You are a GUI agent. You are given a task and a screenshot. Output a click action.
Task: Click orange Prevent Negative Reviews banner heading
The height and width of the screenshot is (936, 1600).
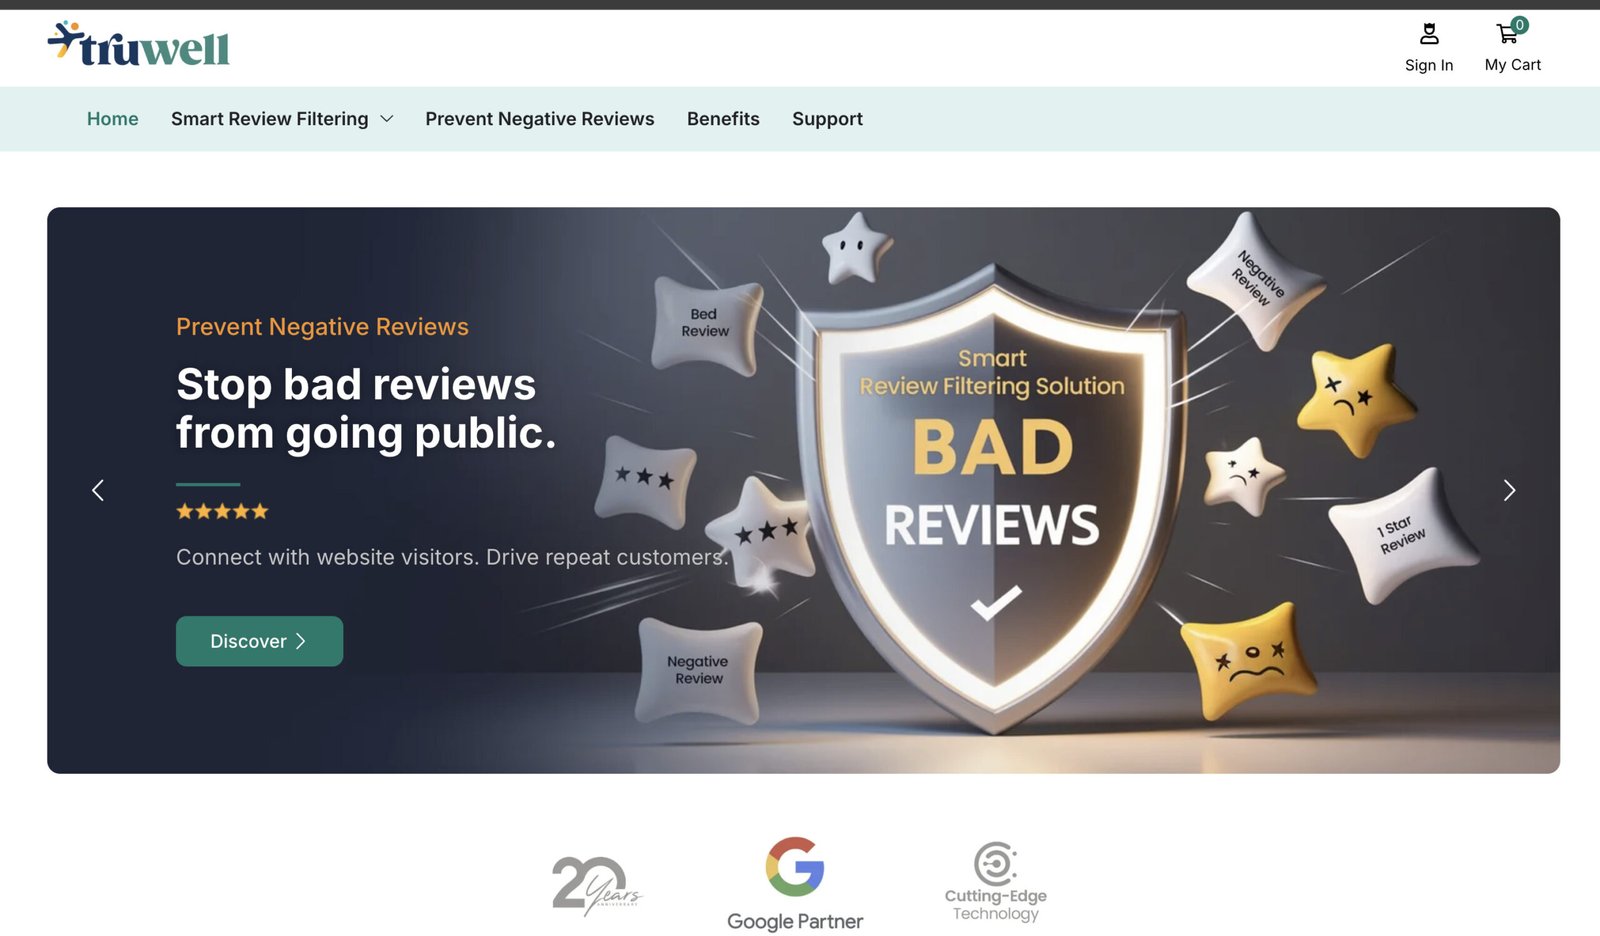322,327
